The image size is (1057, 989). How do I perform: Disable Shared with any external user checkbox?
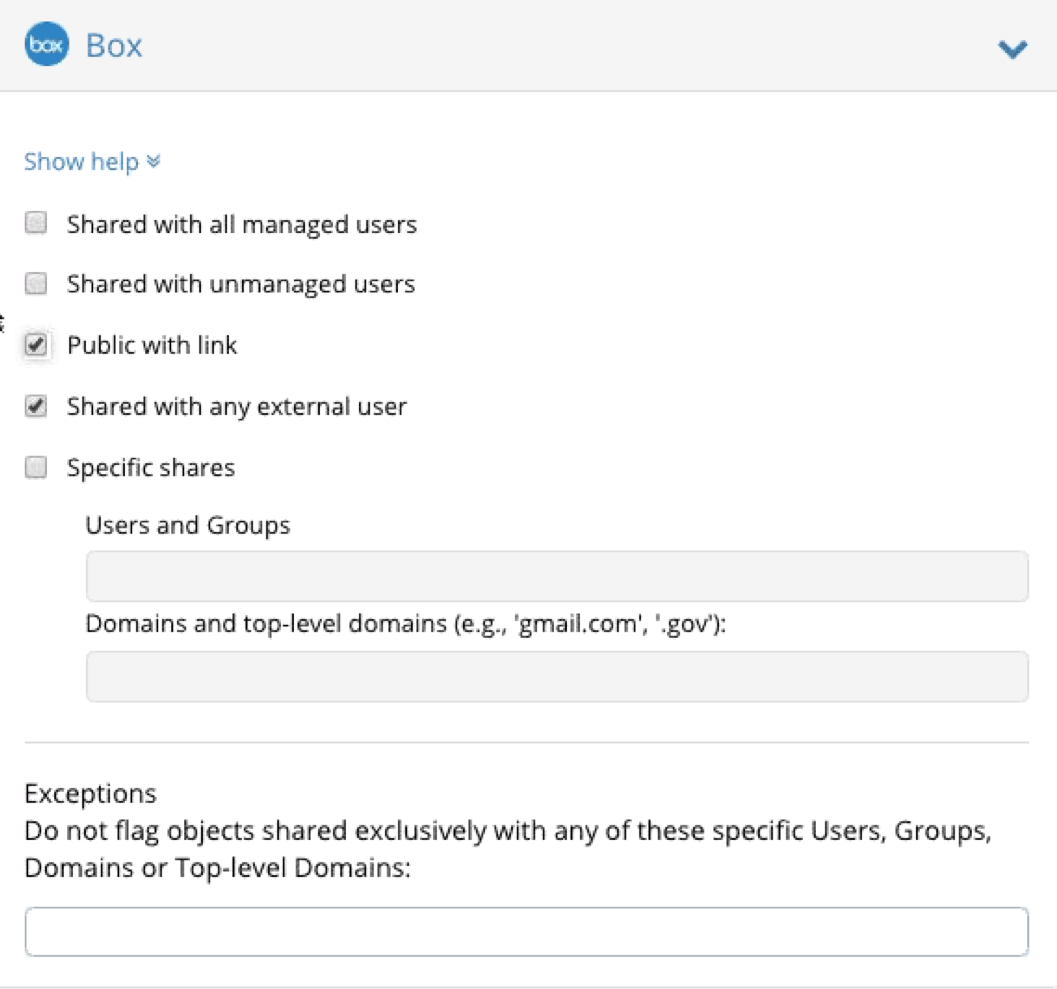(36, 407)
